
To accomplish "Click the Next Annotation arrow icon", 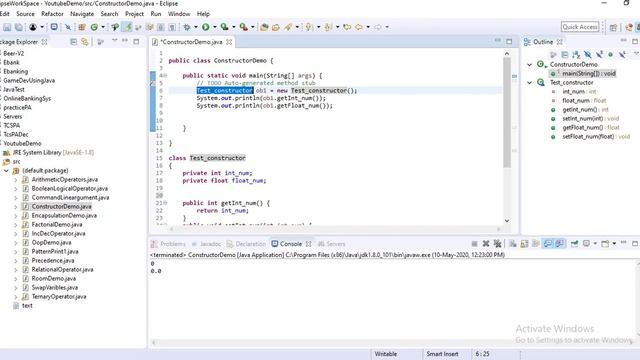I will pos(309,27).
